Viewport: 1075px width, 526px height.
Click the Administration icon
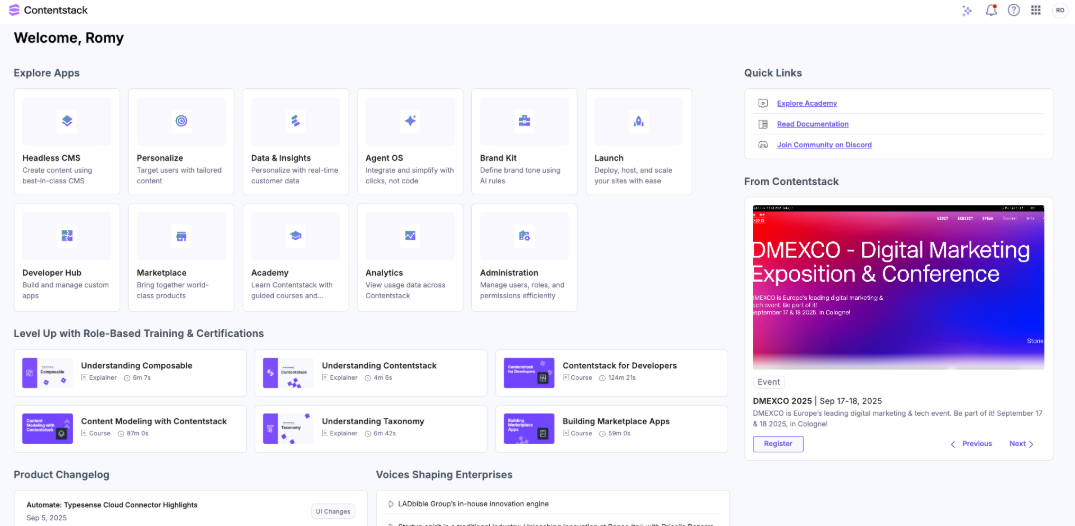point(524,236)
